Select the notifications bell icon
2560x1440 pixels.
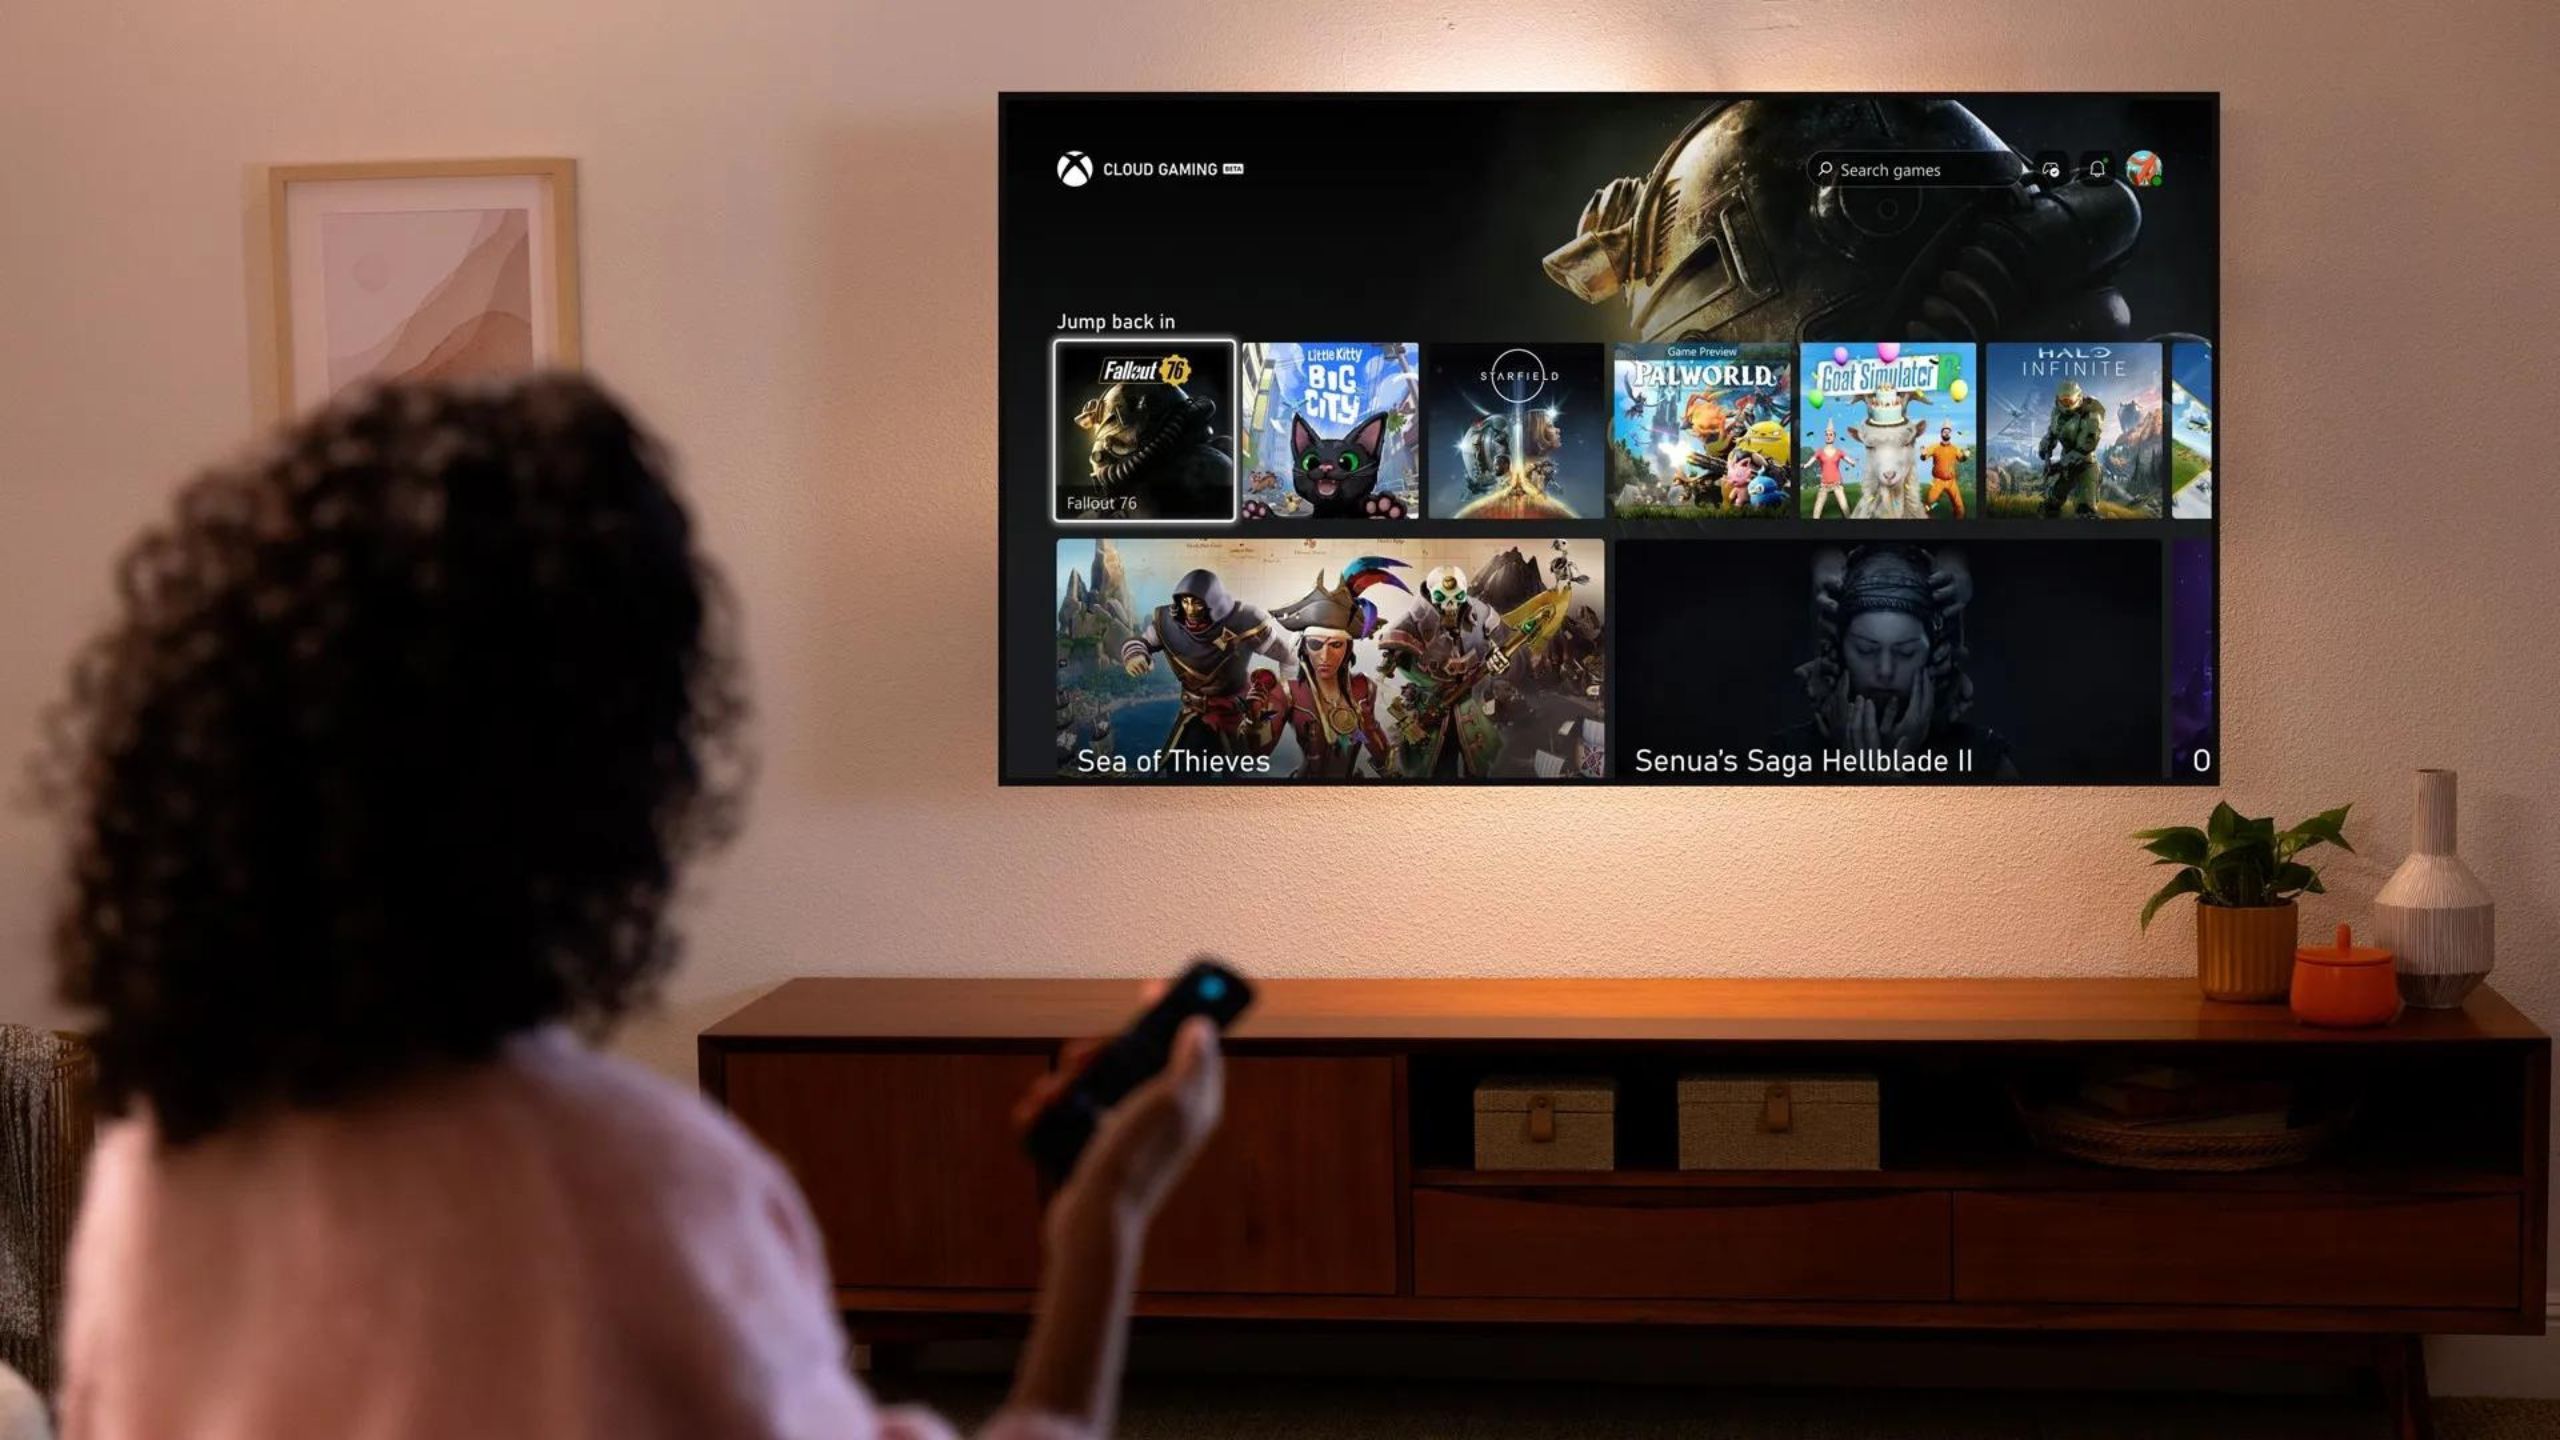(x=2098, y=169)
